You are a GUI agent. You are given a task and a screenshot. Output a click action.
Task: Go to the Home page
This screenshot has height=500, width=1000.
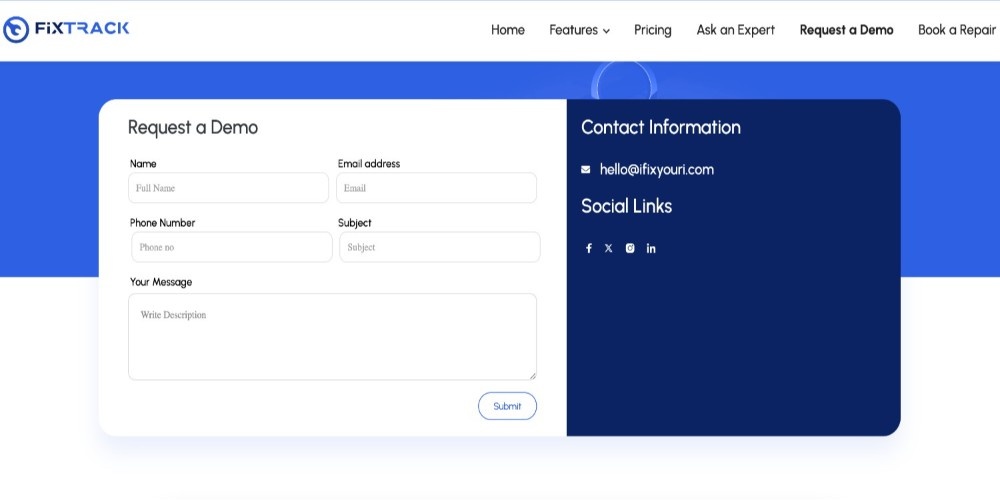coord(508,30)
